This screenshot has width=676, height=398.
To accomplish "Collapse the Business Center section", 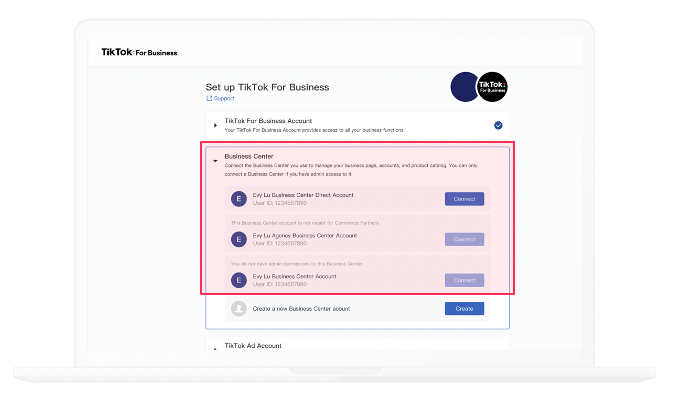I will point(215,161).
